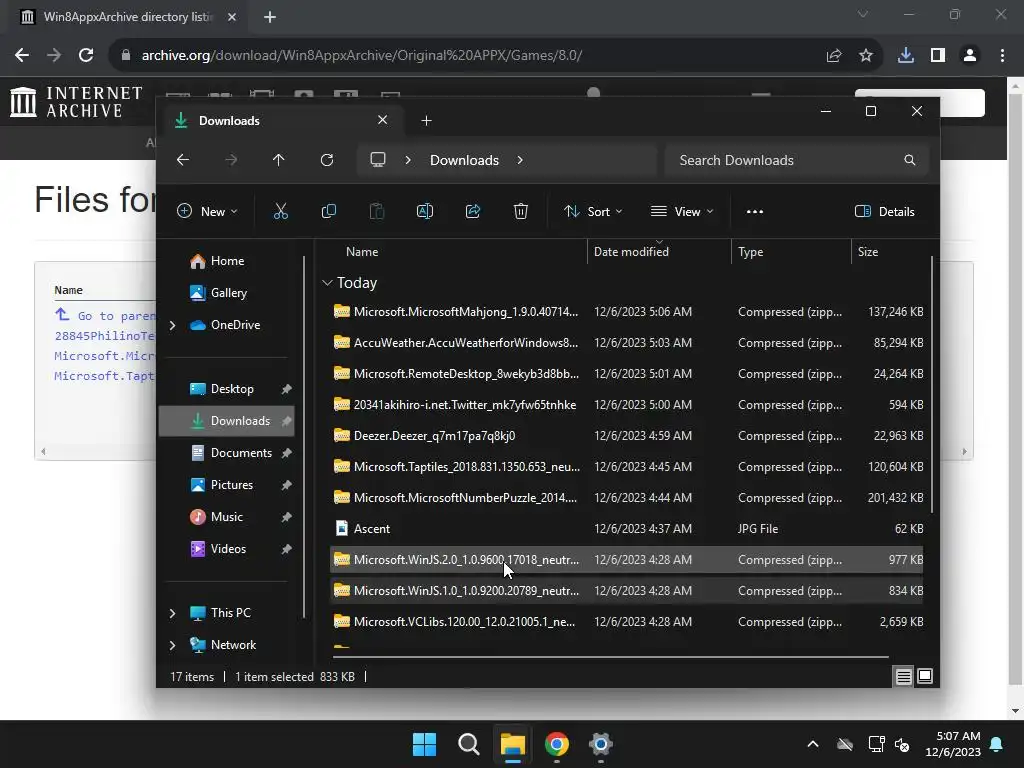Bookmark this page with the star icon
Image resolution: width=1024 pixels, height=768 pixels.
point(865,56)
